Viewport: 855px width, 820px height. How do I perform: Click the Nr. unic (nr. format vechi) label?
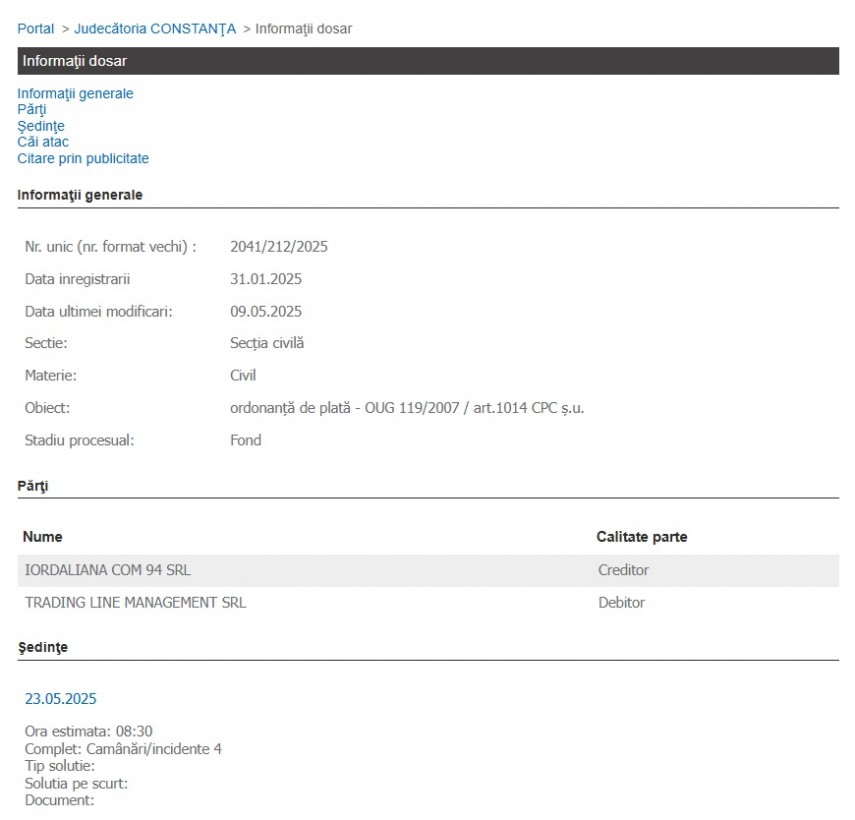coord(111,246)
